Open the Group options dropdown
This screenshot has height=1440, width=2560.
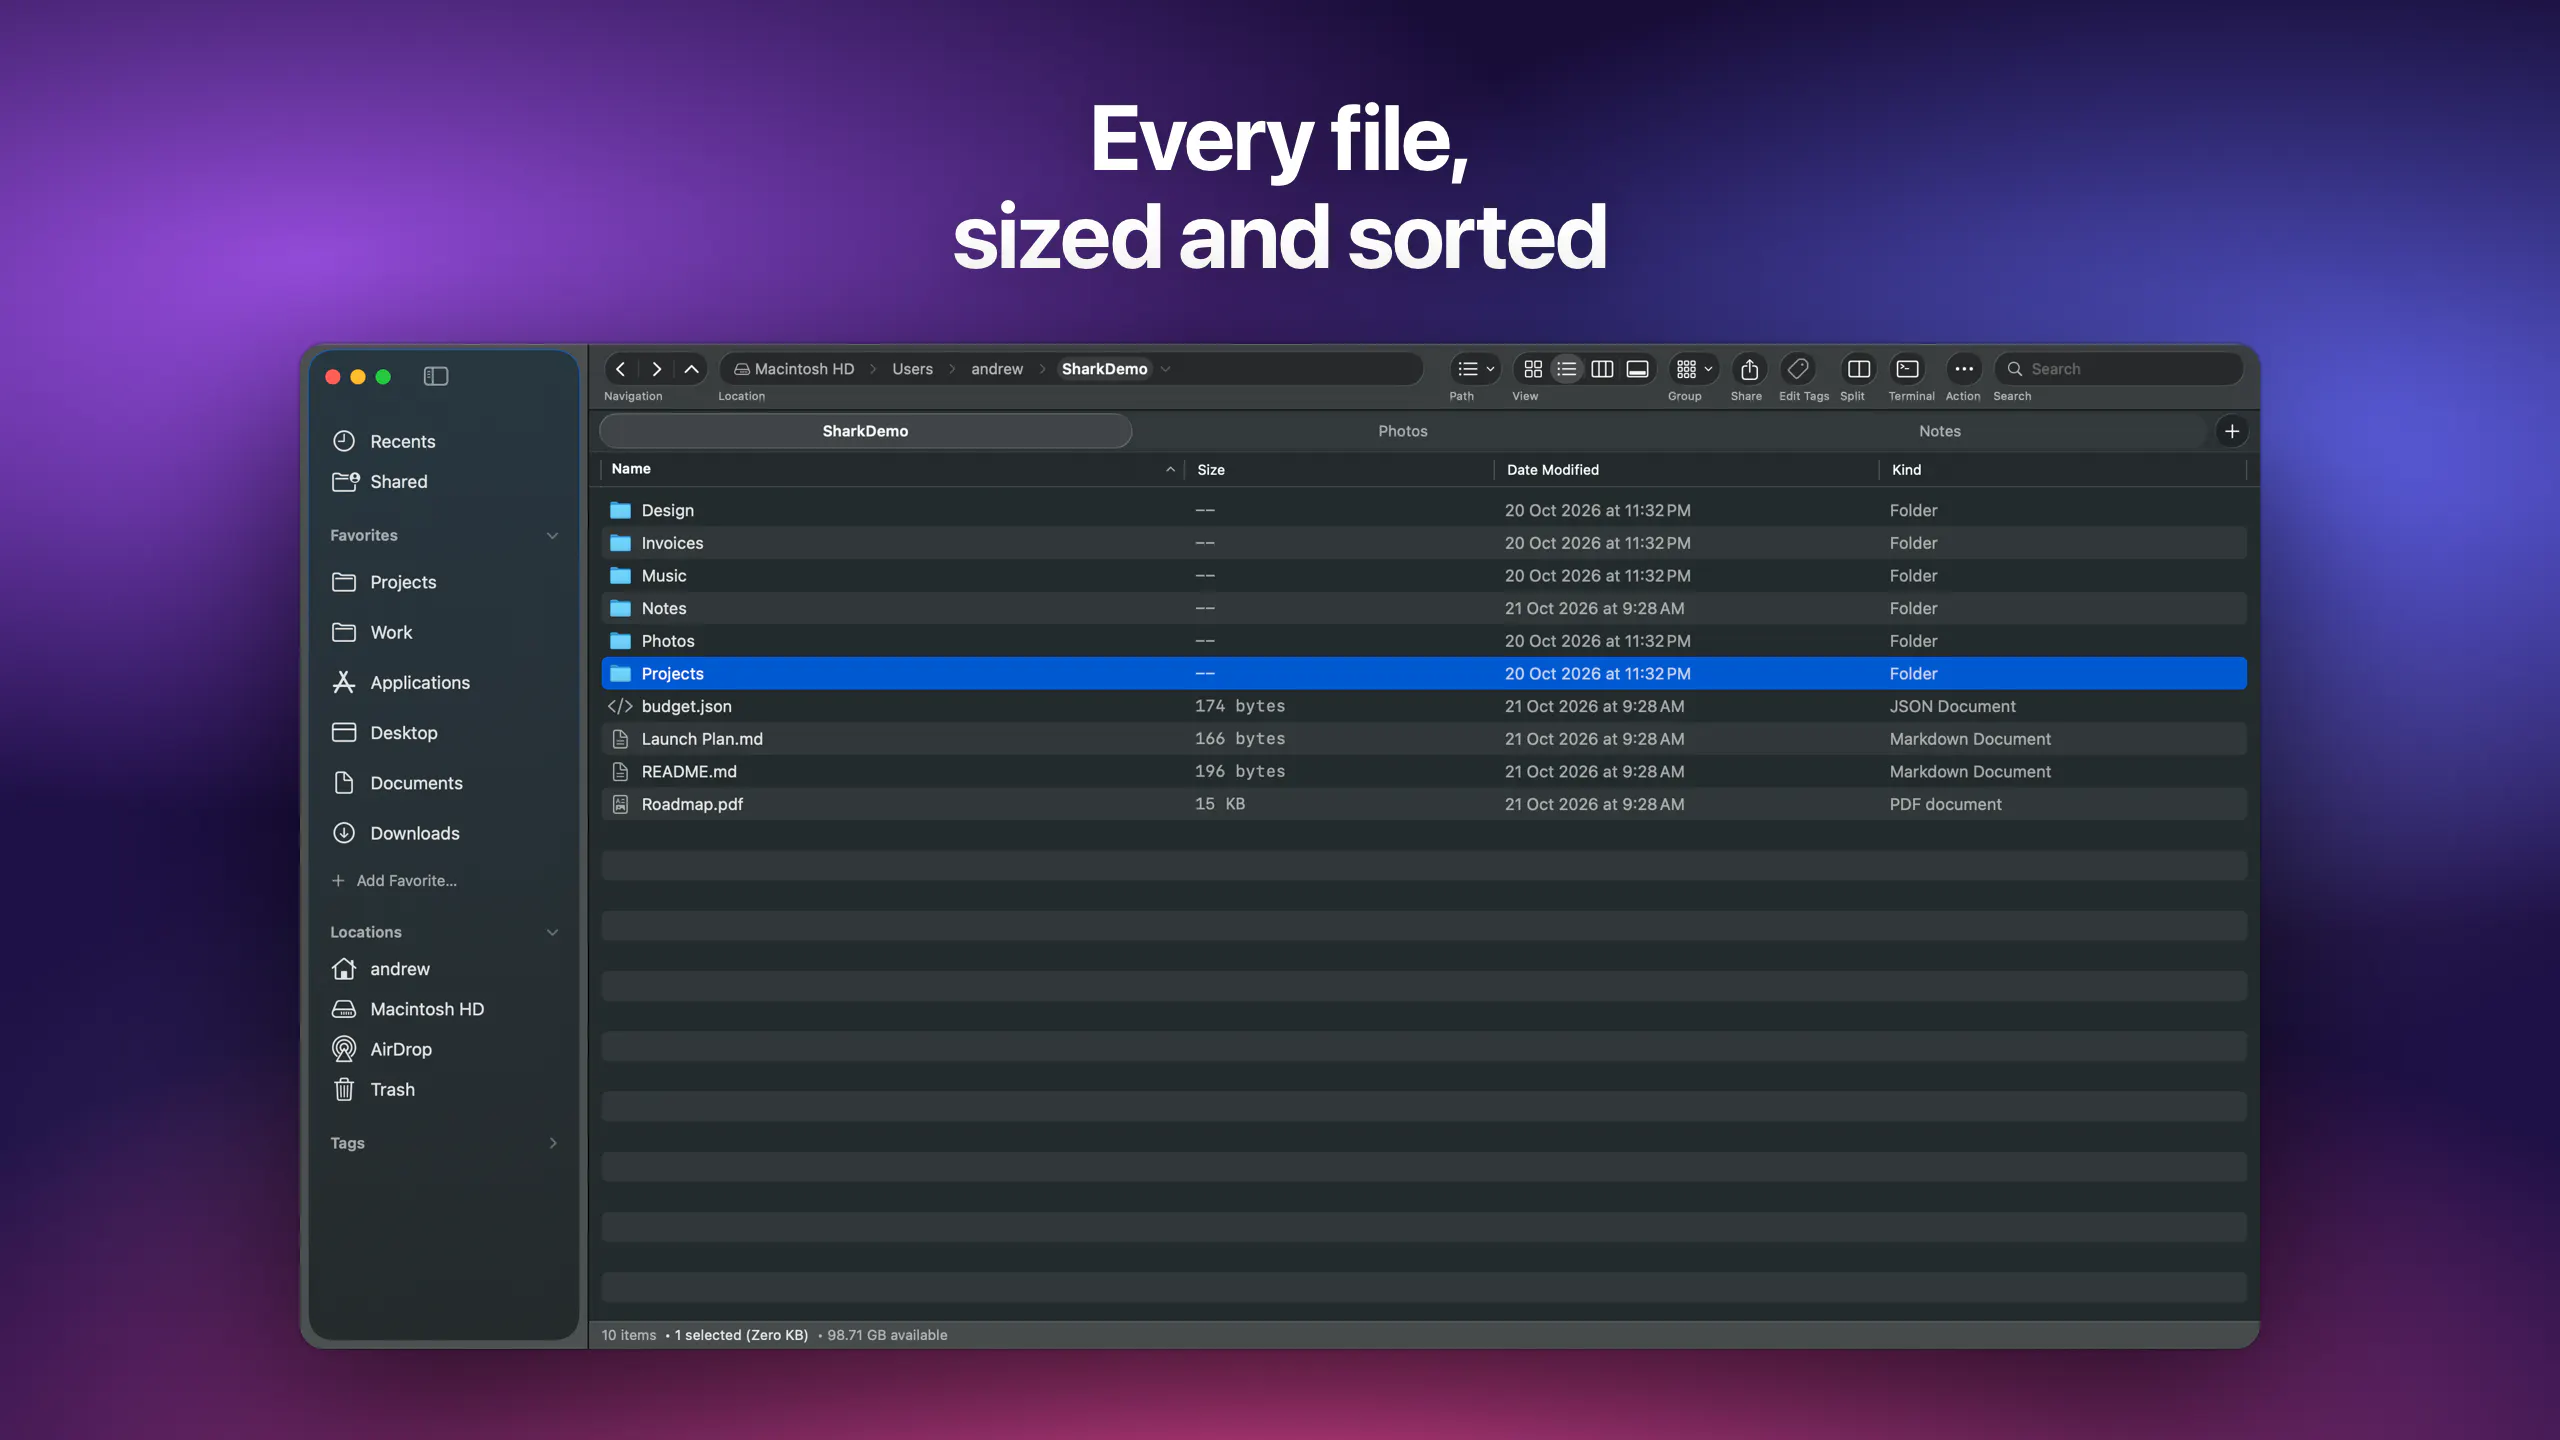point(1694,369)
